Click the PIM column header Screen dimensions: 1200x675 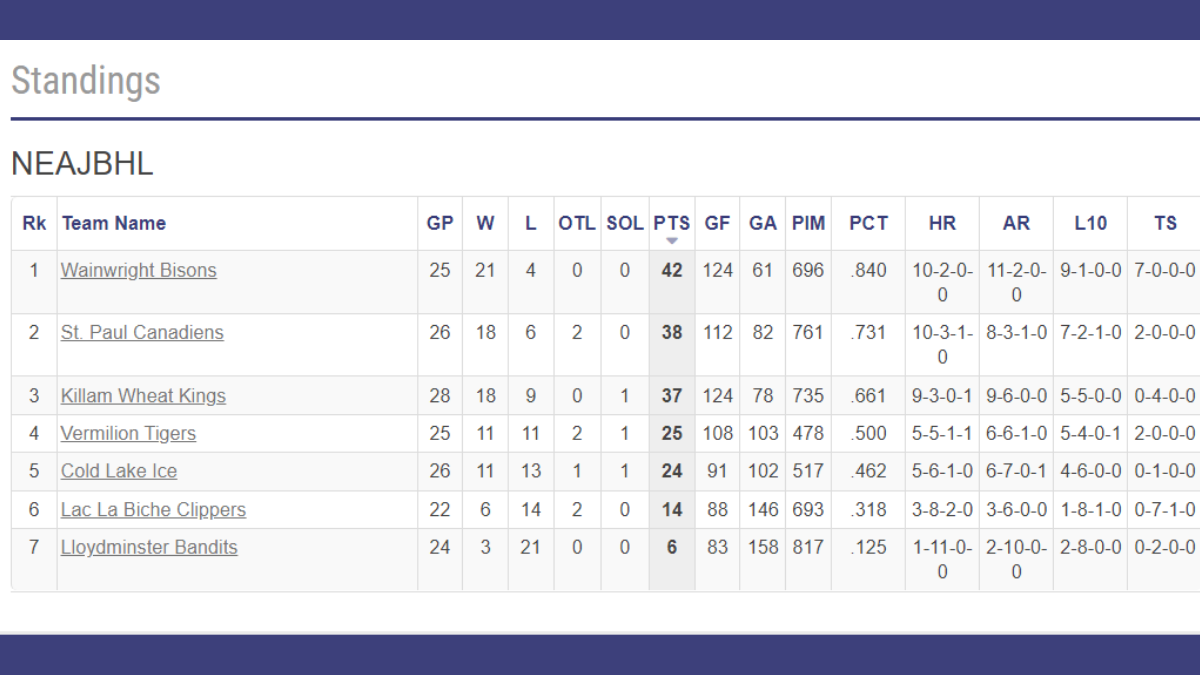coord(808,223)
